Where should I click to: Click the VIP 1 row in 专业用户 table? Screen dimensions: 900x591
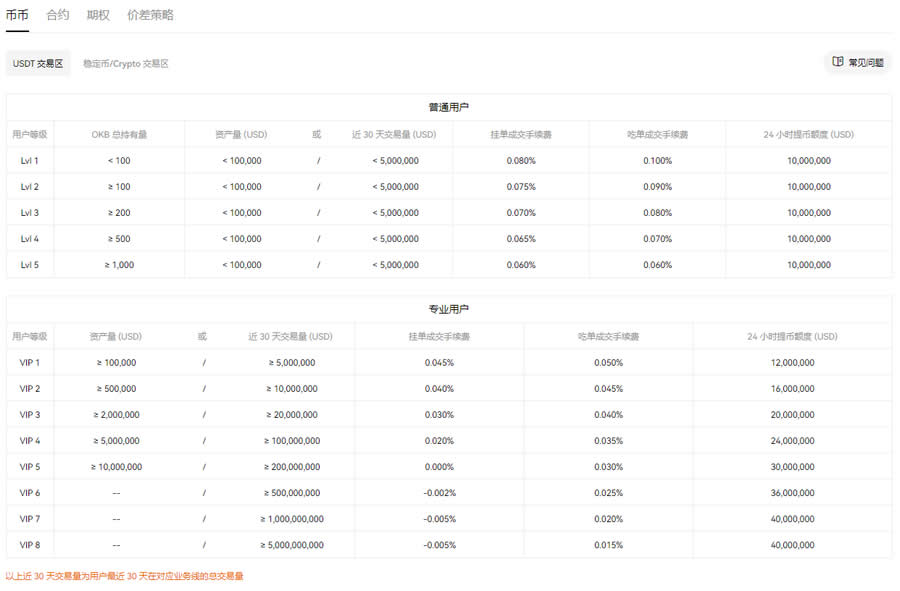[x=28, y=362]
